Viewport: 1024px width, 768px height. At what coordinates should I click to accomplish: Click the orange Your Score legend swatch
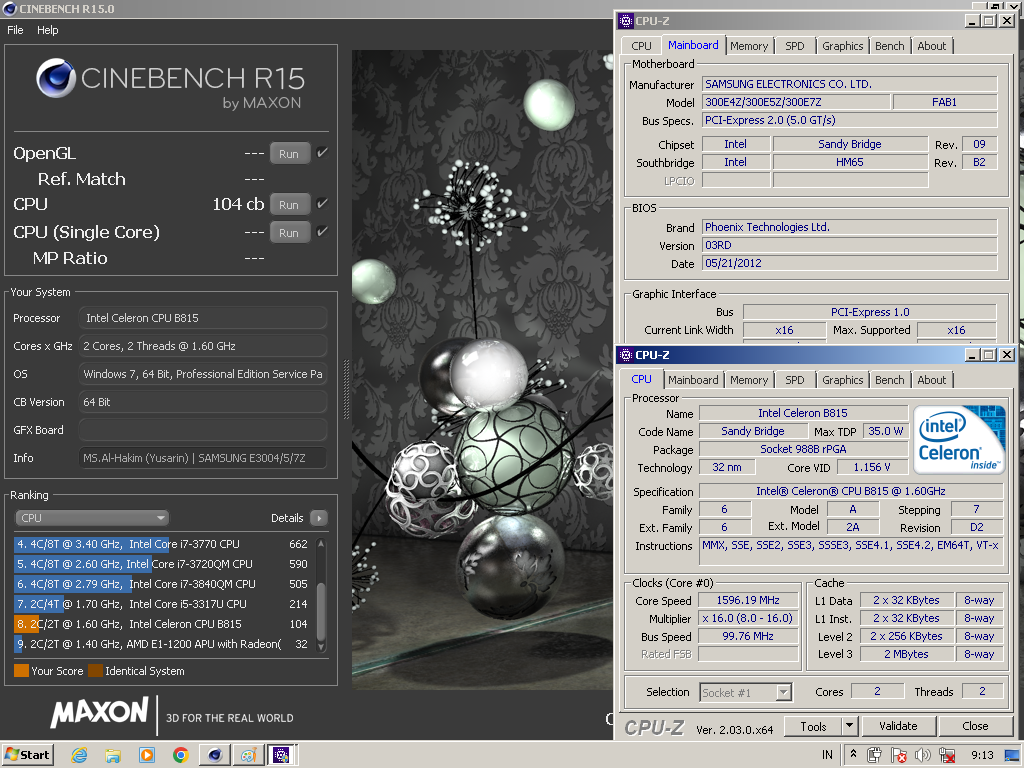[x=21, y=671]
